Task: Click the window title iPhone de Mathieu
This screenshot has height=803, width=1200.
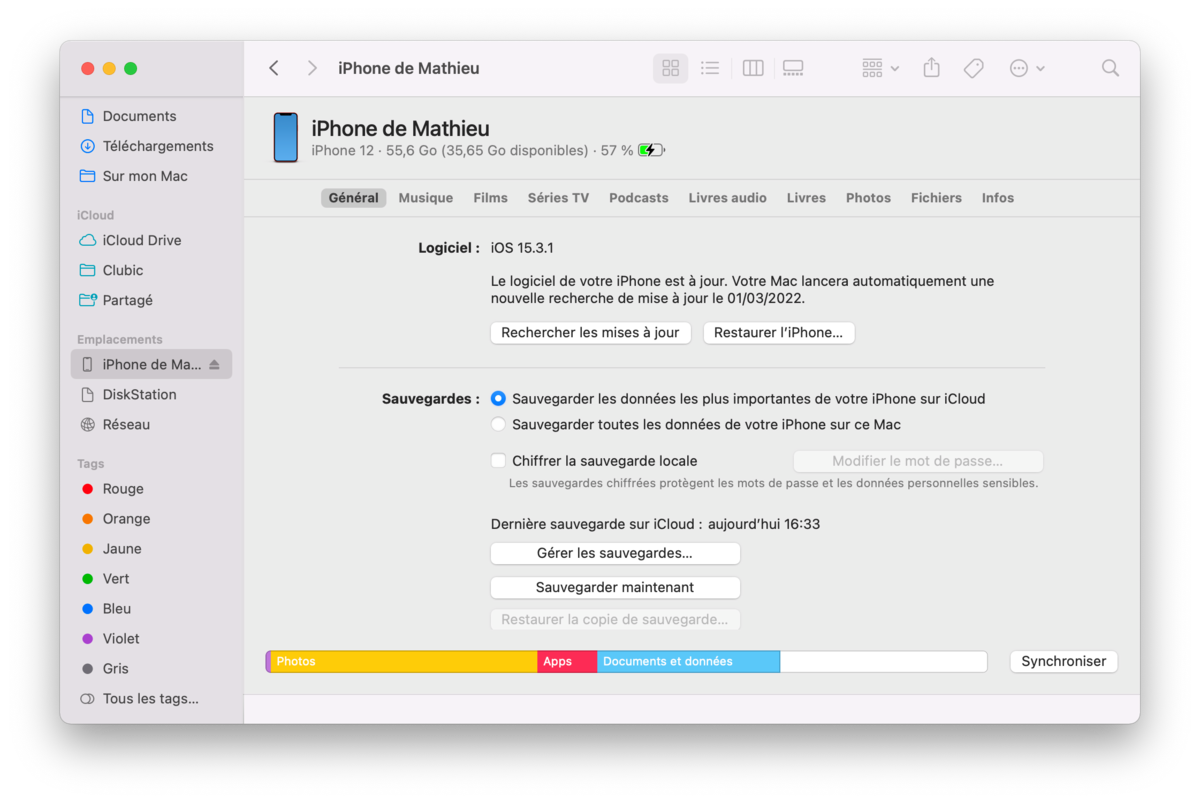Action: click(x=409, y=68)
